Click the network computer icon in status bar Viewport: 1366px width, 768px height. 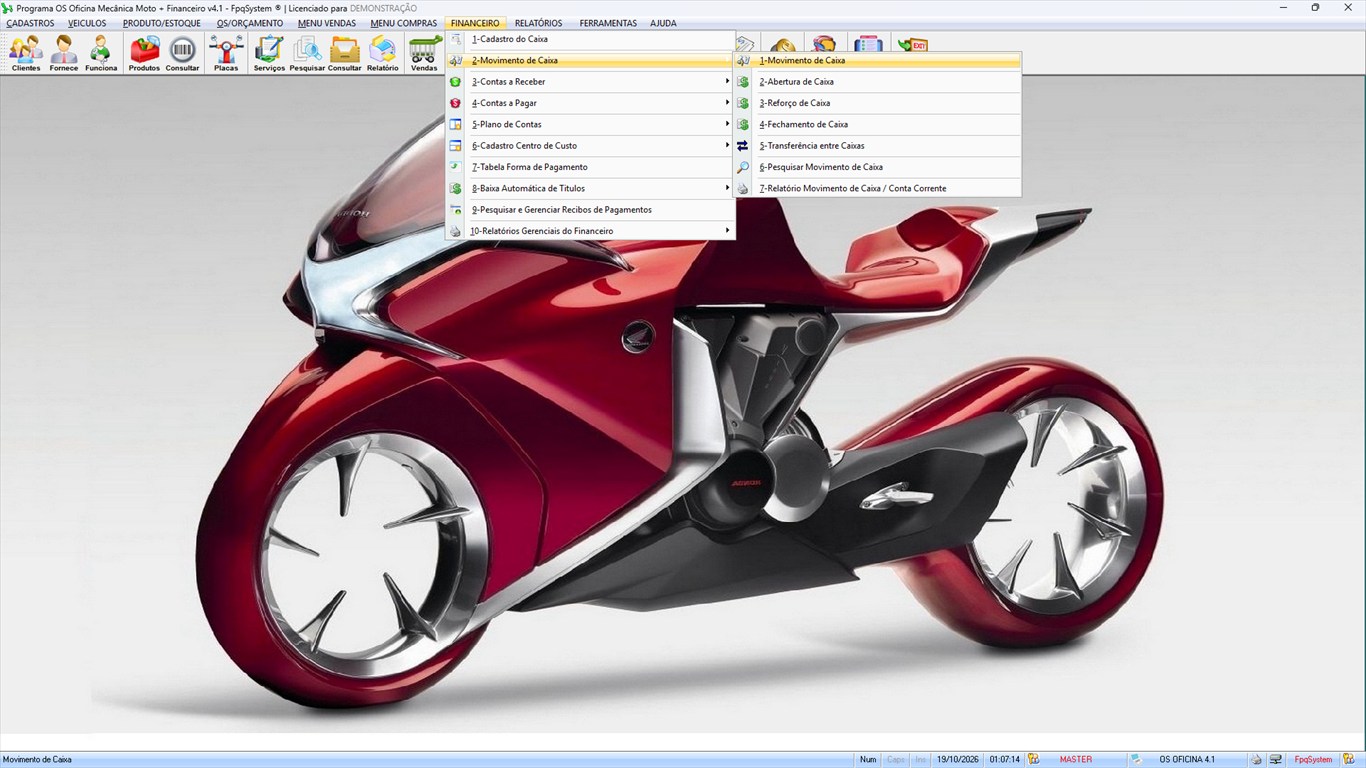[x=1276, y=760]
